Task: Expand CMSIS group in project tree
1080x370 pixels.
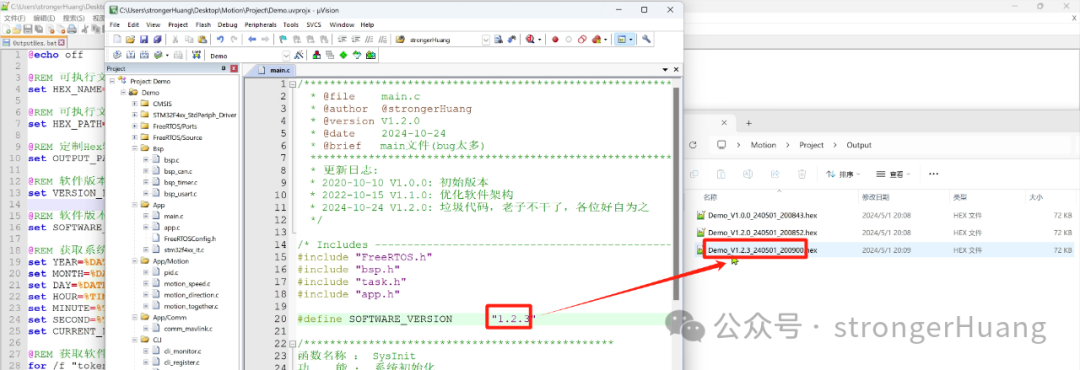Action: click(134, 103)
